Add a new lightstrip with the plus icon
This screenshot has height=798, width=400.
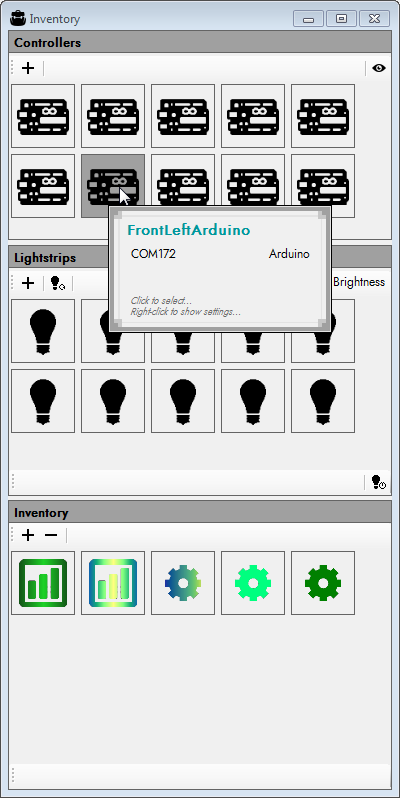coord(28,283)
